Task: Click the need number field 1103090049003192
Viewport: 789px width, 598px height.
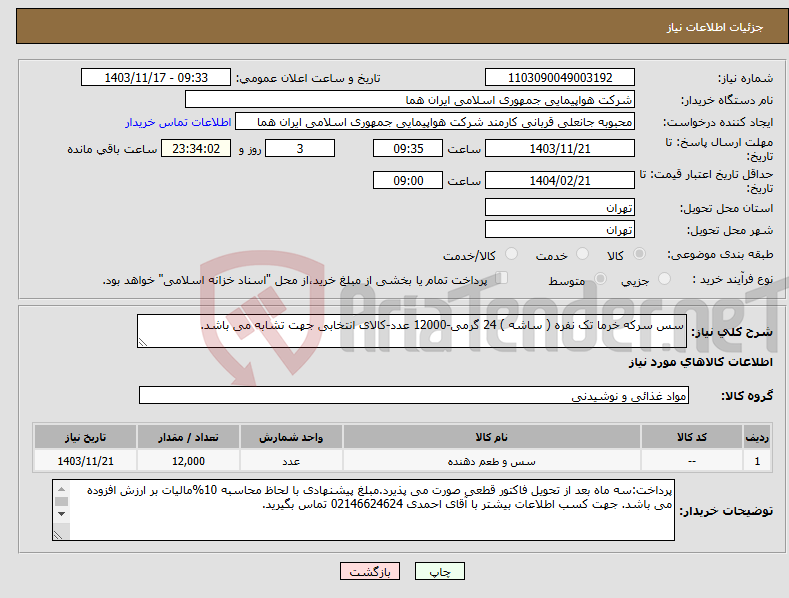Action: coord(560,78)
